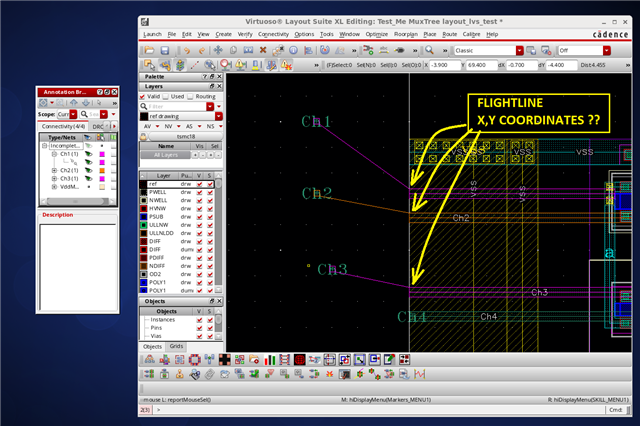
Task: Click the tsmc18 library button
Action: point(185,136)
